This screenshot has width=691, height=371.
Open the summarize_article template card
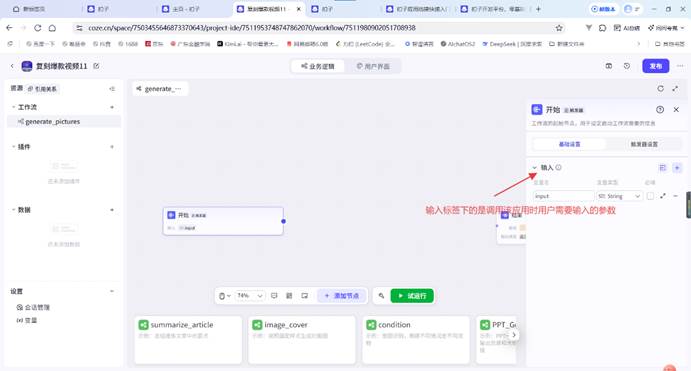click(x=188, y=340)
